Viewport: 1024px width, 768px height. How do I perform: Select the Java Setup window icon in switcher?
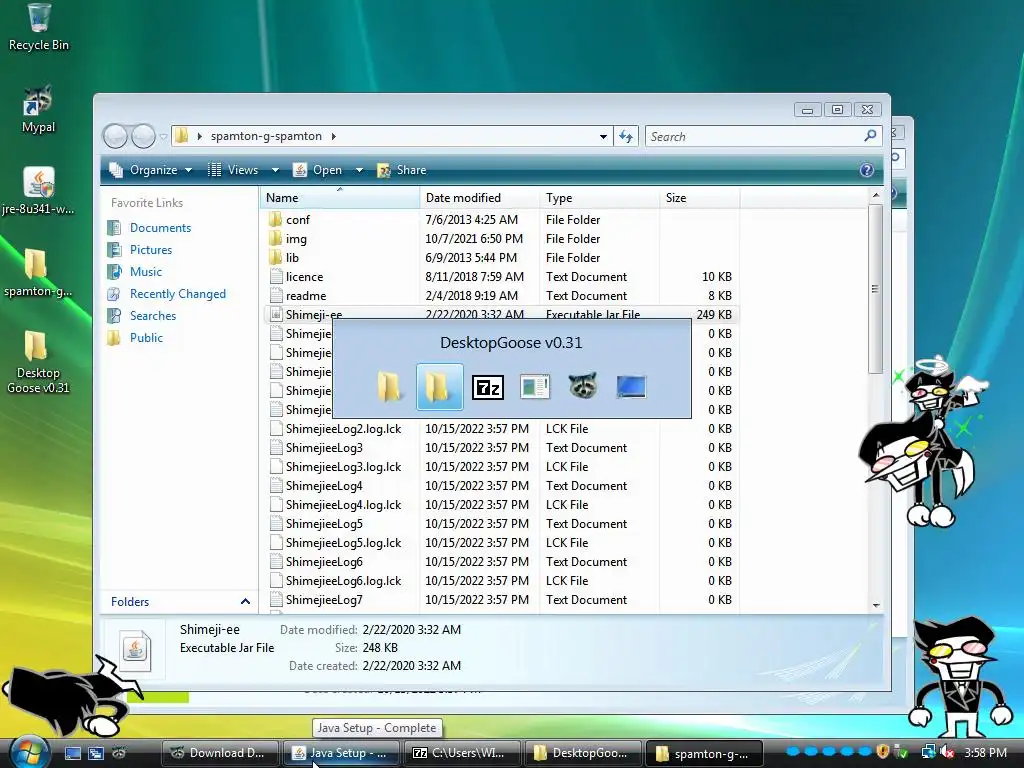coord(535,387)
